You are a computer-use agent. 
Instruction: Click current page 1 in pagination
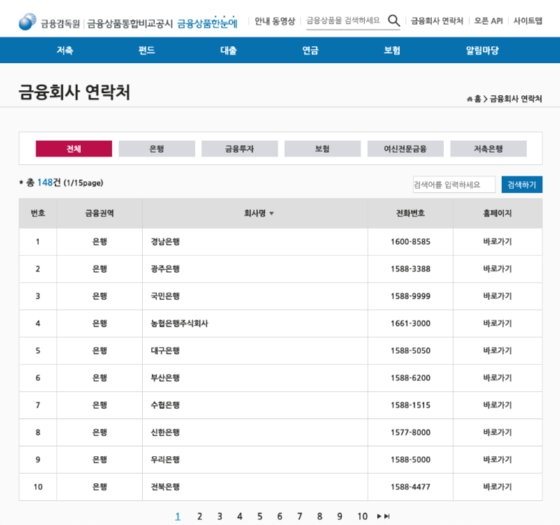point(178,516)
